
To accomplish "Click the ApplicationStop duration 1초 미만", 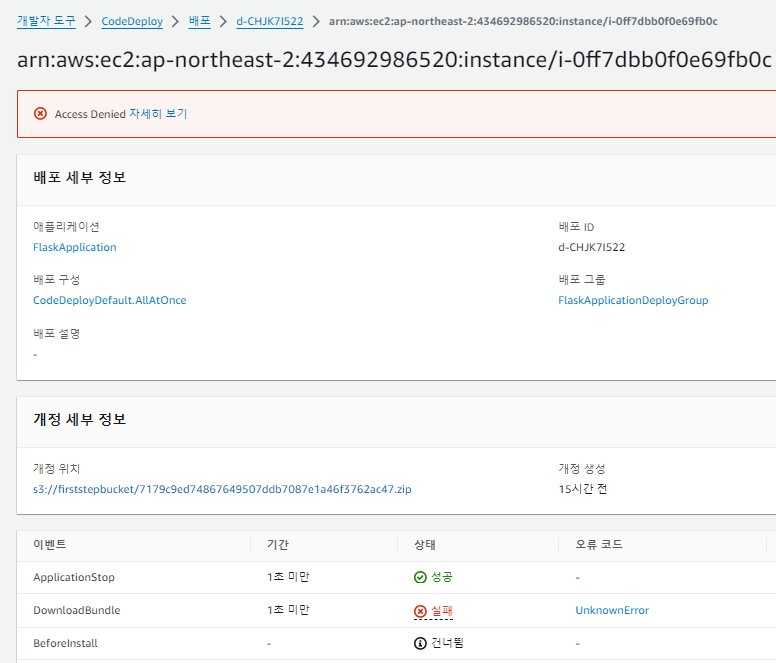I will click(x=288, y=577).
